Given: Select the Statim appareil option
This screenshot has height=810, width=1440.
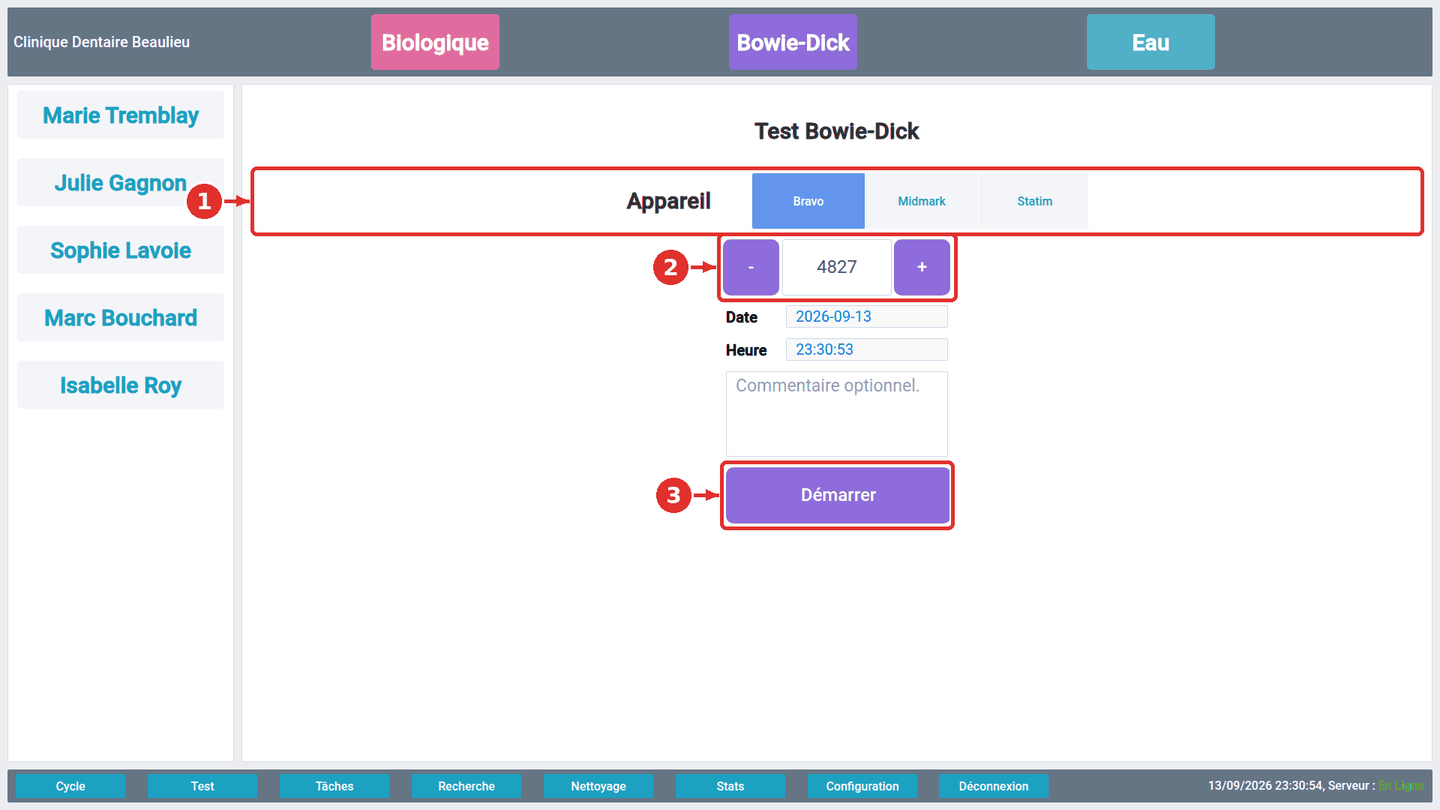Looking at the screenshot, I should [1034, 201].
